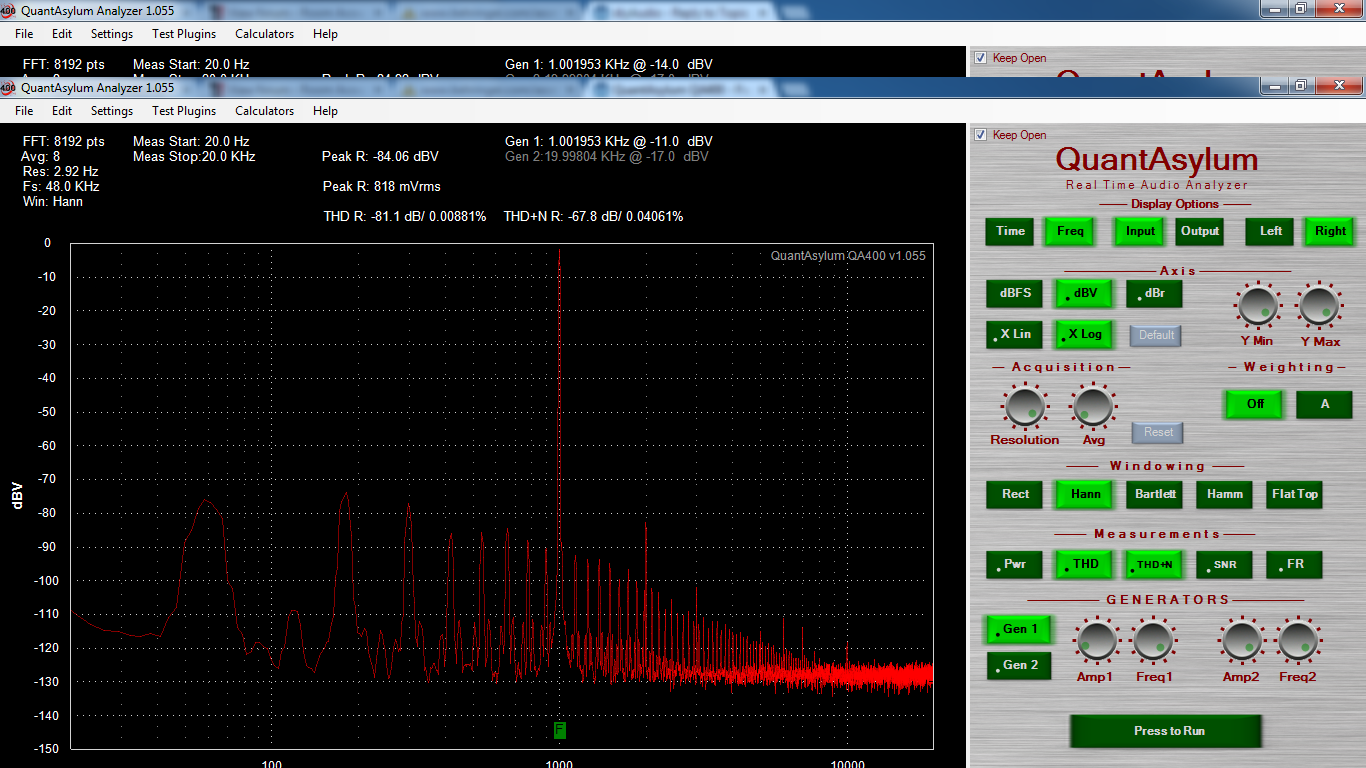1366x768 pixels.
Task: Open the back window Calculators menu
Action: pyautogui.click(x=265, y=34)
